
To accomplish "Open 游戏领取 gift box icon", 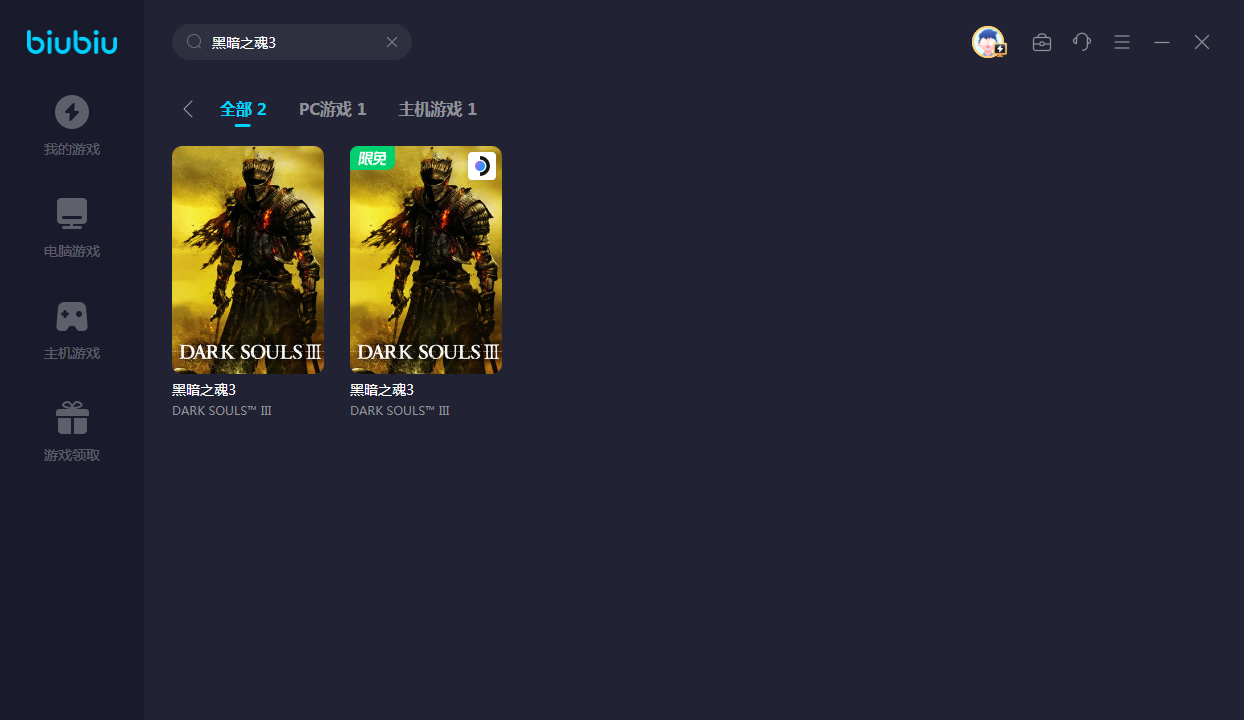I will (72, 418).
